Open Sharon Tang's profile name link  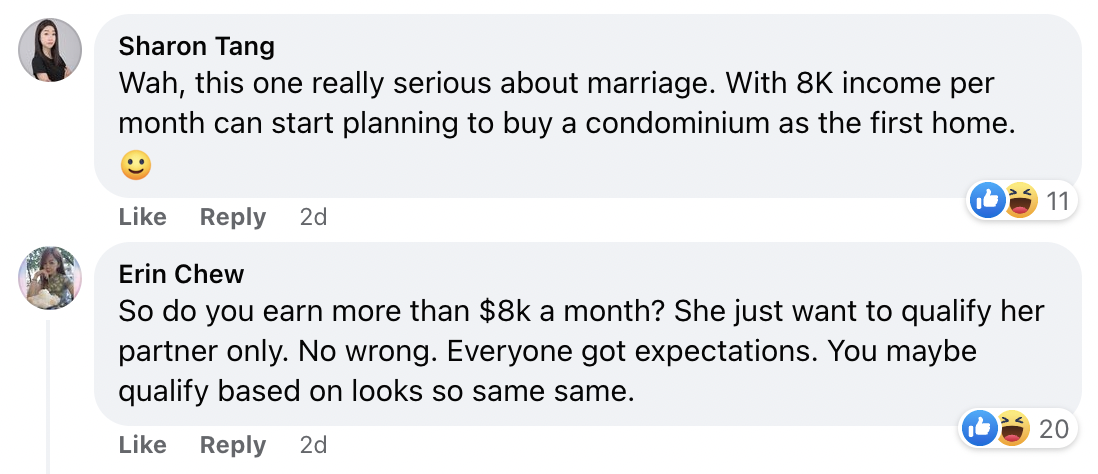[196, 46]
